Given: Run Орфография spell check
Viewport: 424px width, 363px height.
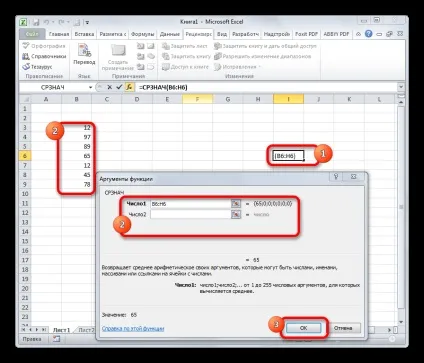Looking at the screenshot, I should pyautogui.click(x=44, y=46).
